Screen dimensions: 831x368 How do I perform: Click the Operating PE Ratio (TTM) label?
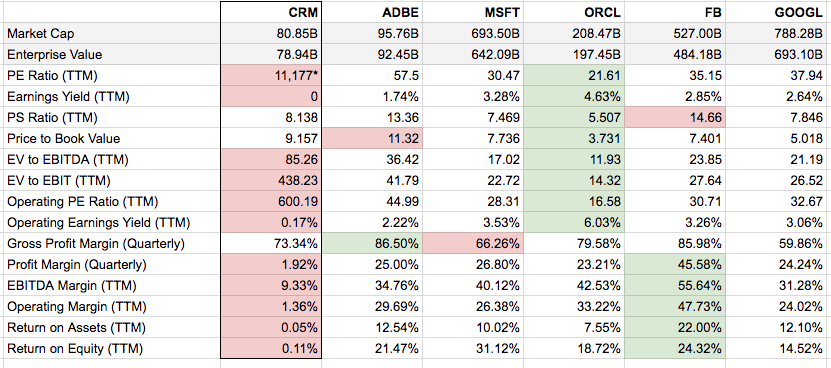[83, 201]
